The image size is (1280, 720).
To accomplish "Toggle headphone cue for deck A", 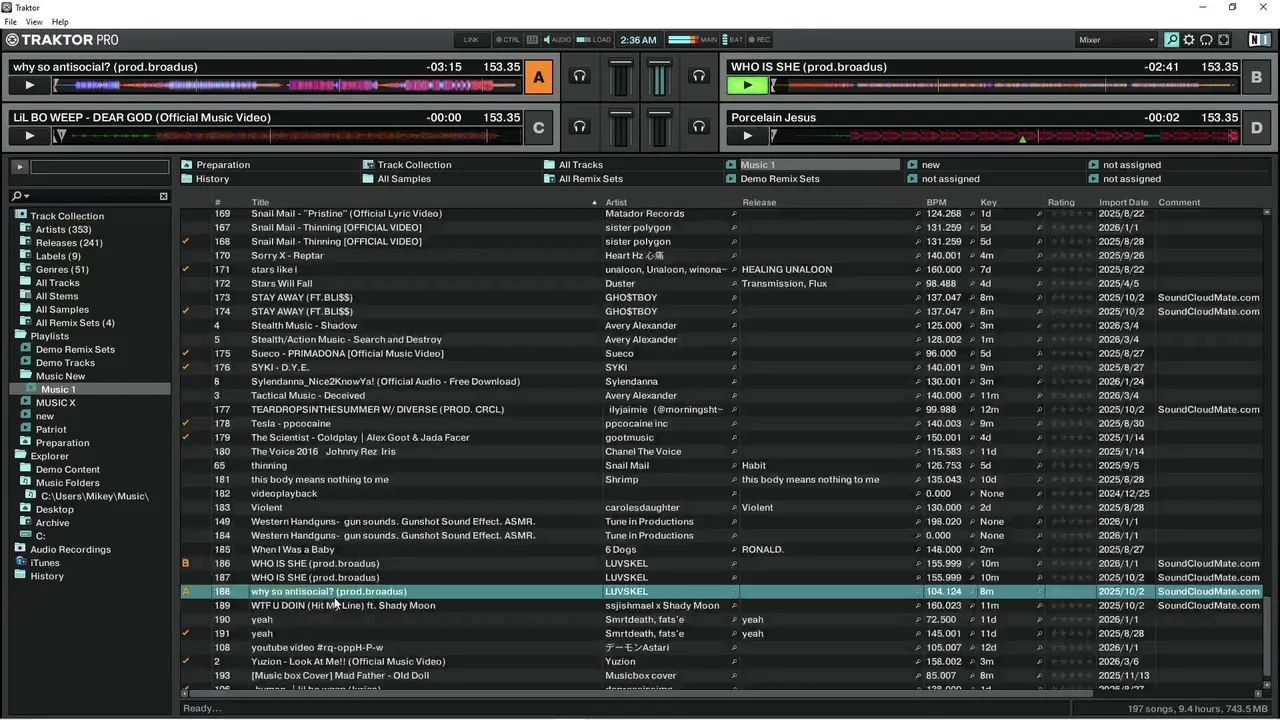I will [x=579, y=76].
